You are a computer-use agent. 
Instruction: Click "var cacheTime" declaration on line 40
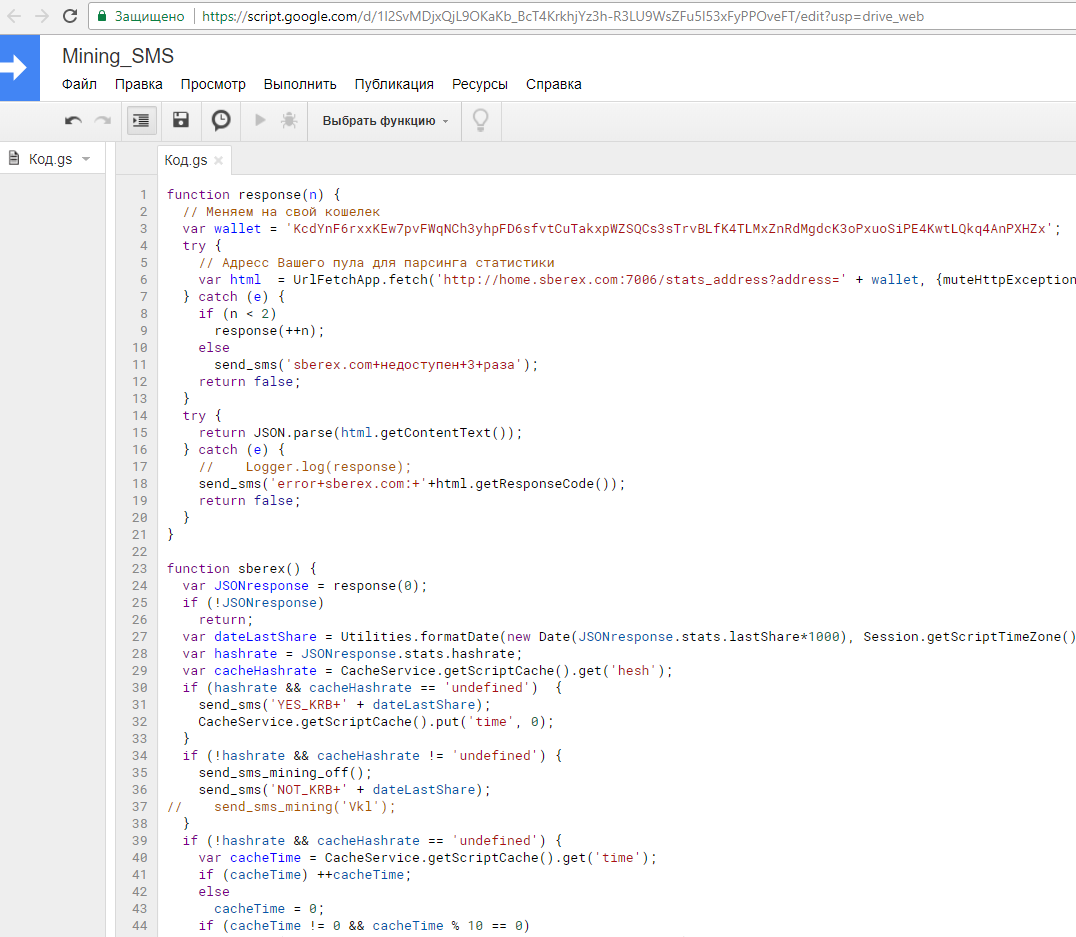pyautogui.click(x=250, y=857)
